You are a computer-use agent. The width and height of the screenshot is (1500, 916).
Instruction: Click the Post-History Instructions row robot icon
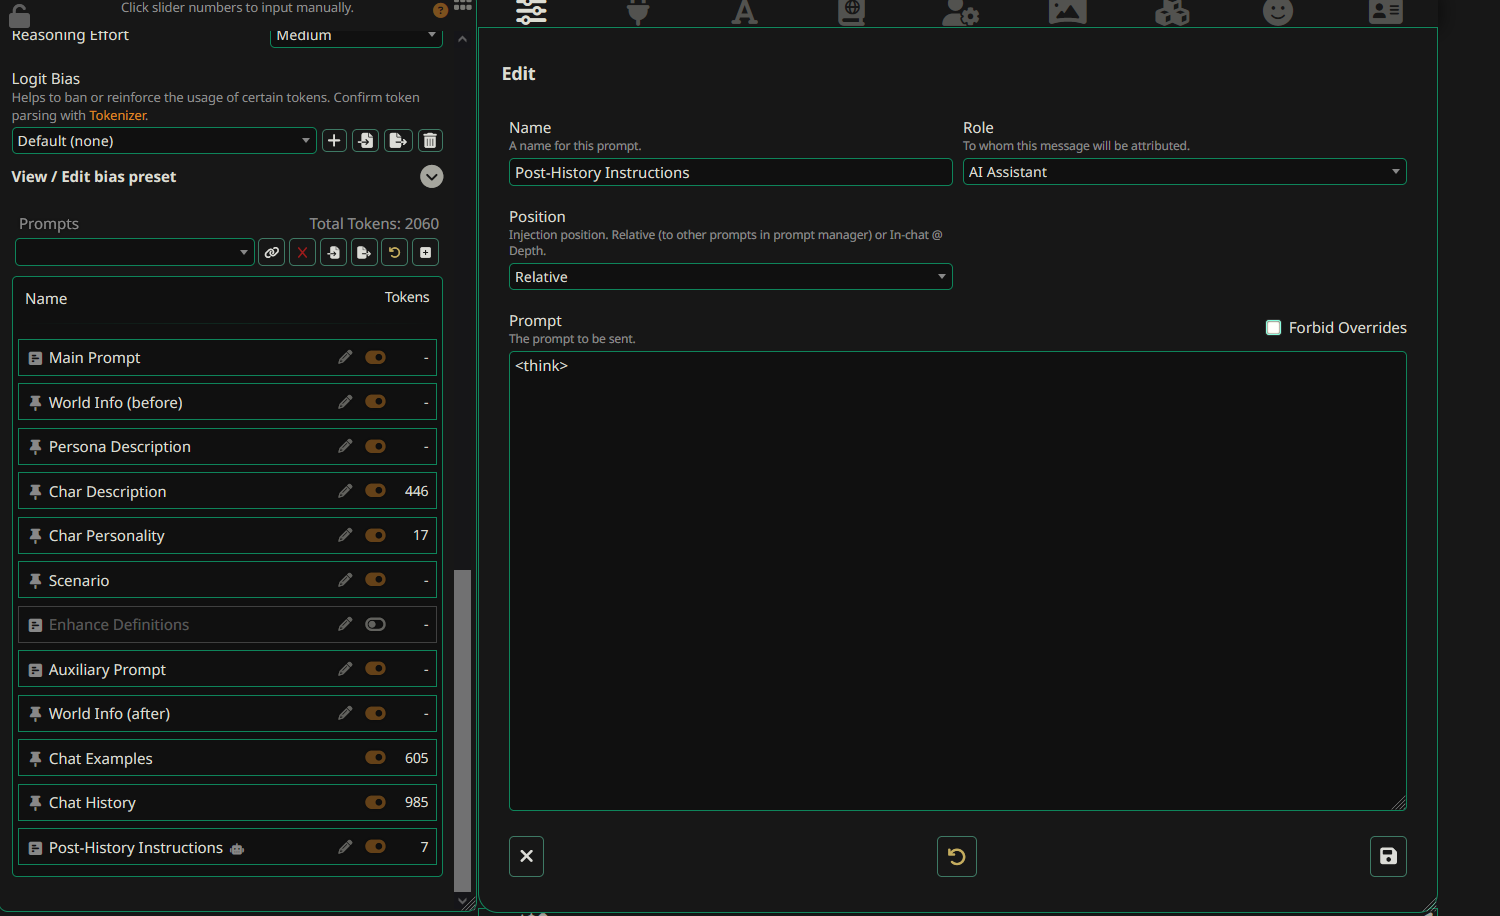(237, 849)
